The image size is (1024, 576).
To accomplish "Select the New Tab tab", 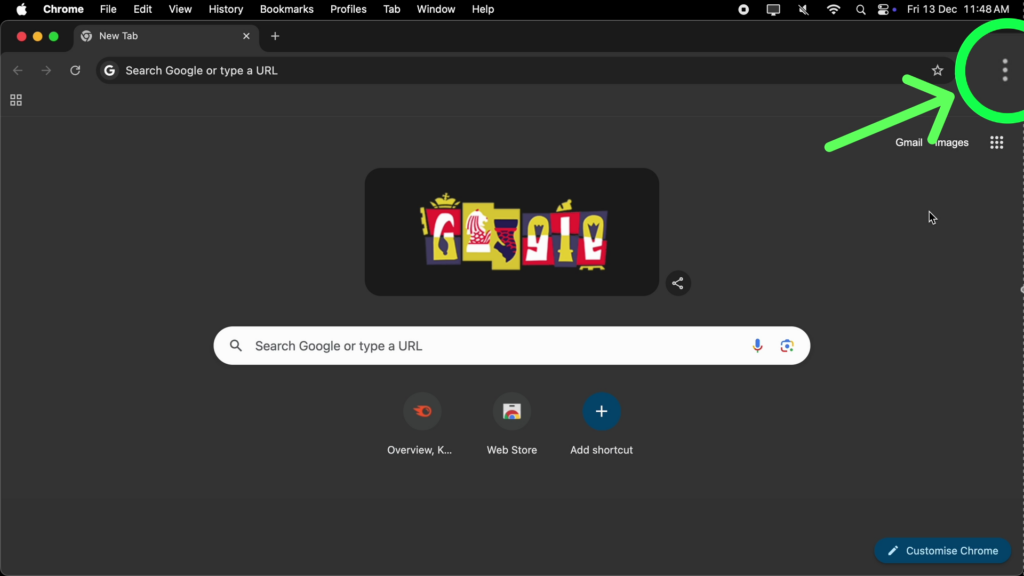I will (166, 37).
